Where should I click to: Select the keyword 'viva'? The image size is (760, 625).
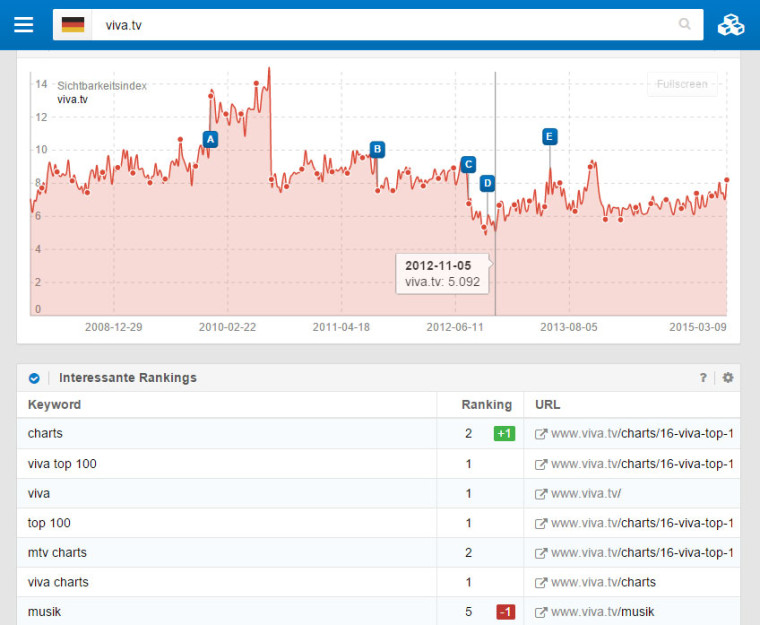coord(39,494)
